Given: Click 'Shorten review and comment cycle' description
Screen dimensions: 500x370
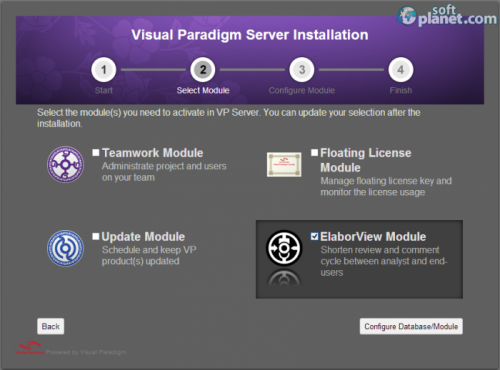Looking at the screenshot, I should [x=384, y=261].
